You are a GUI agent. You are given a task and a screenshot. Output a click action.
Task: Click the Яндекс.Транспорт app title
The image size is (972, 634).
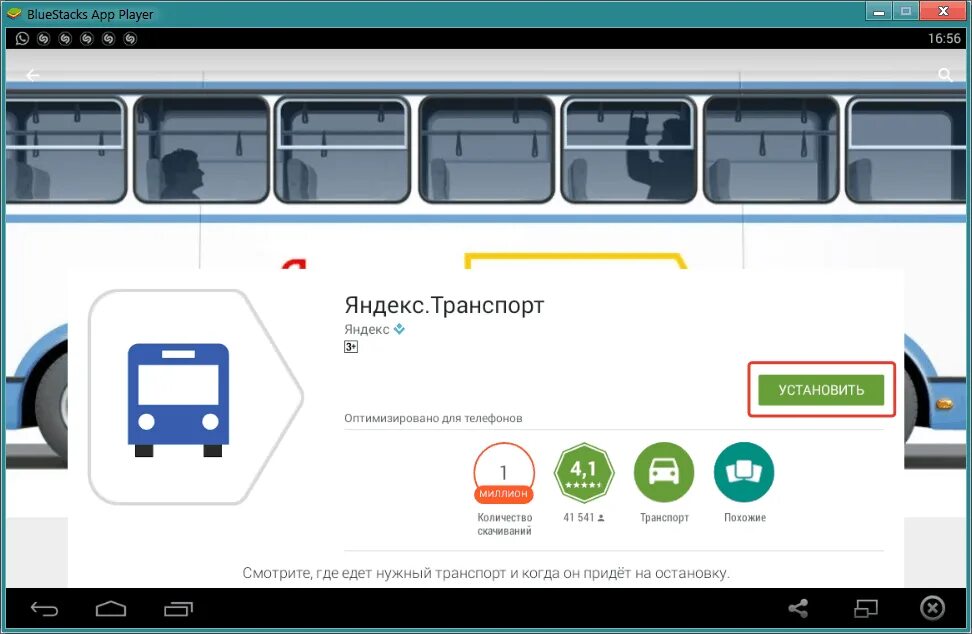(444, 305)
